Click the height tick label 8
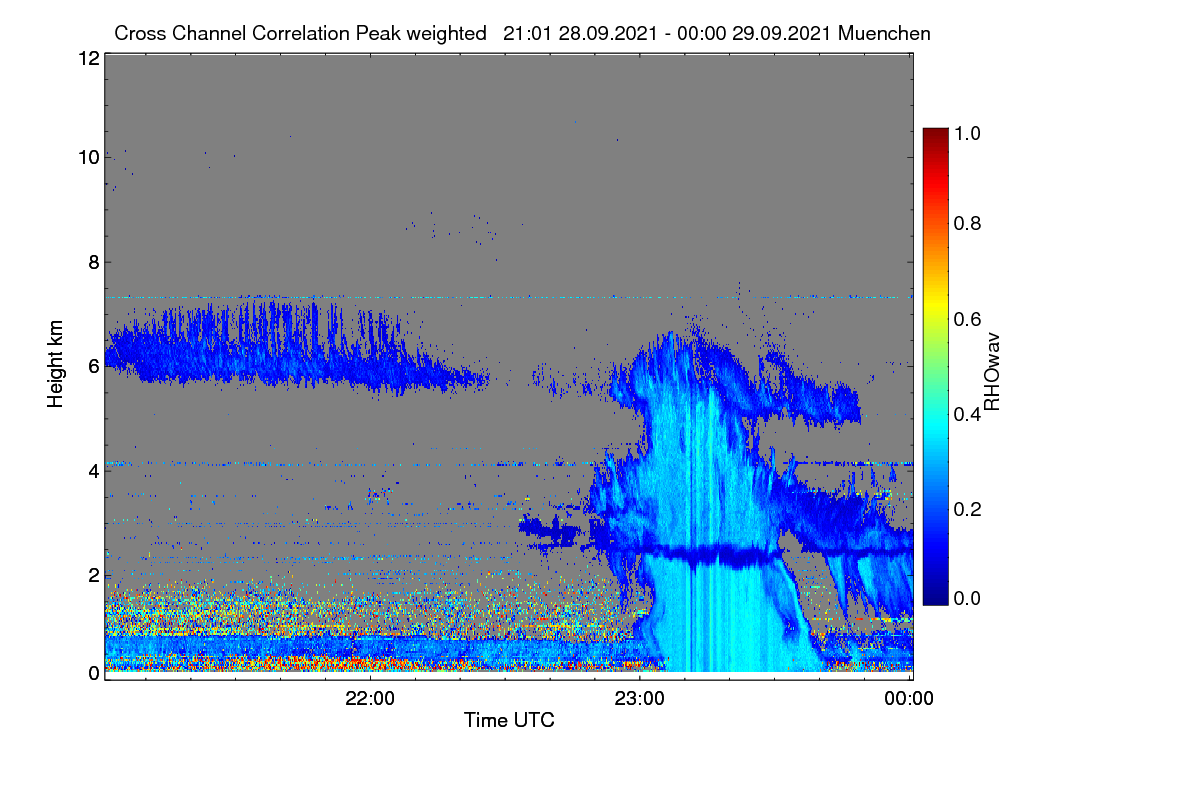Viewport: 1200px width, 800px height. click(x=93, y=262)
